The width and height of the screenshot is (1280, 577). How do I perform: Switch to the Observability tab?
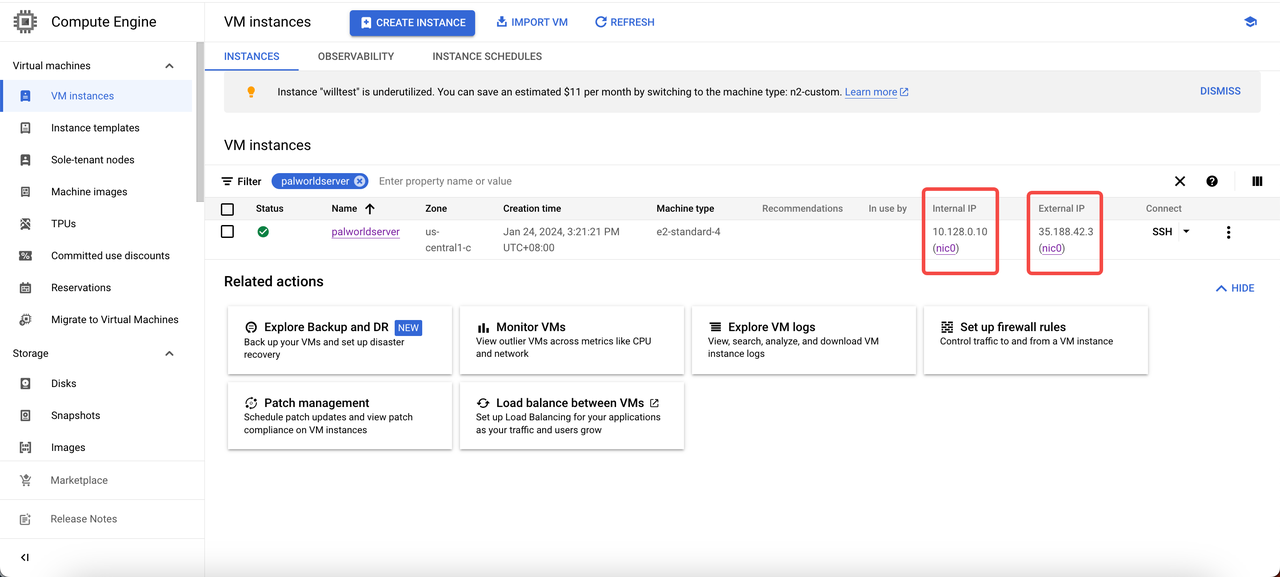[356, 56]
